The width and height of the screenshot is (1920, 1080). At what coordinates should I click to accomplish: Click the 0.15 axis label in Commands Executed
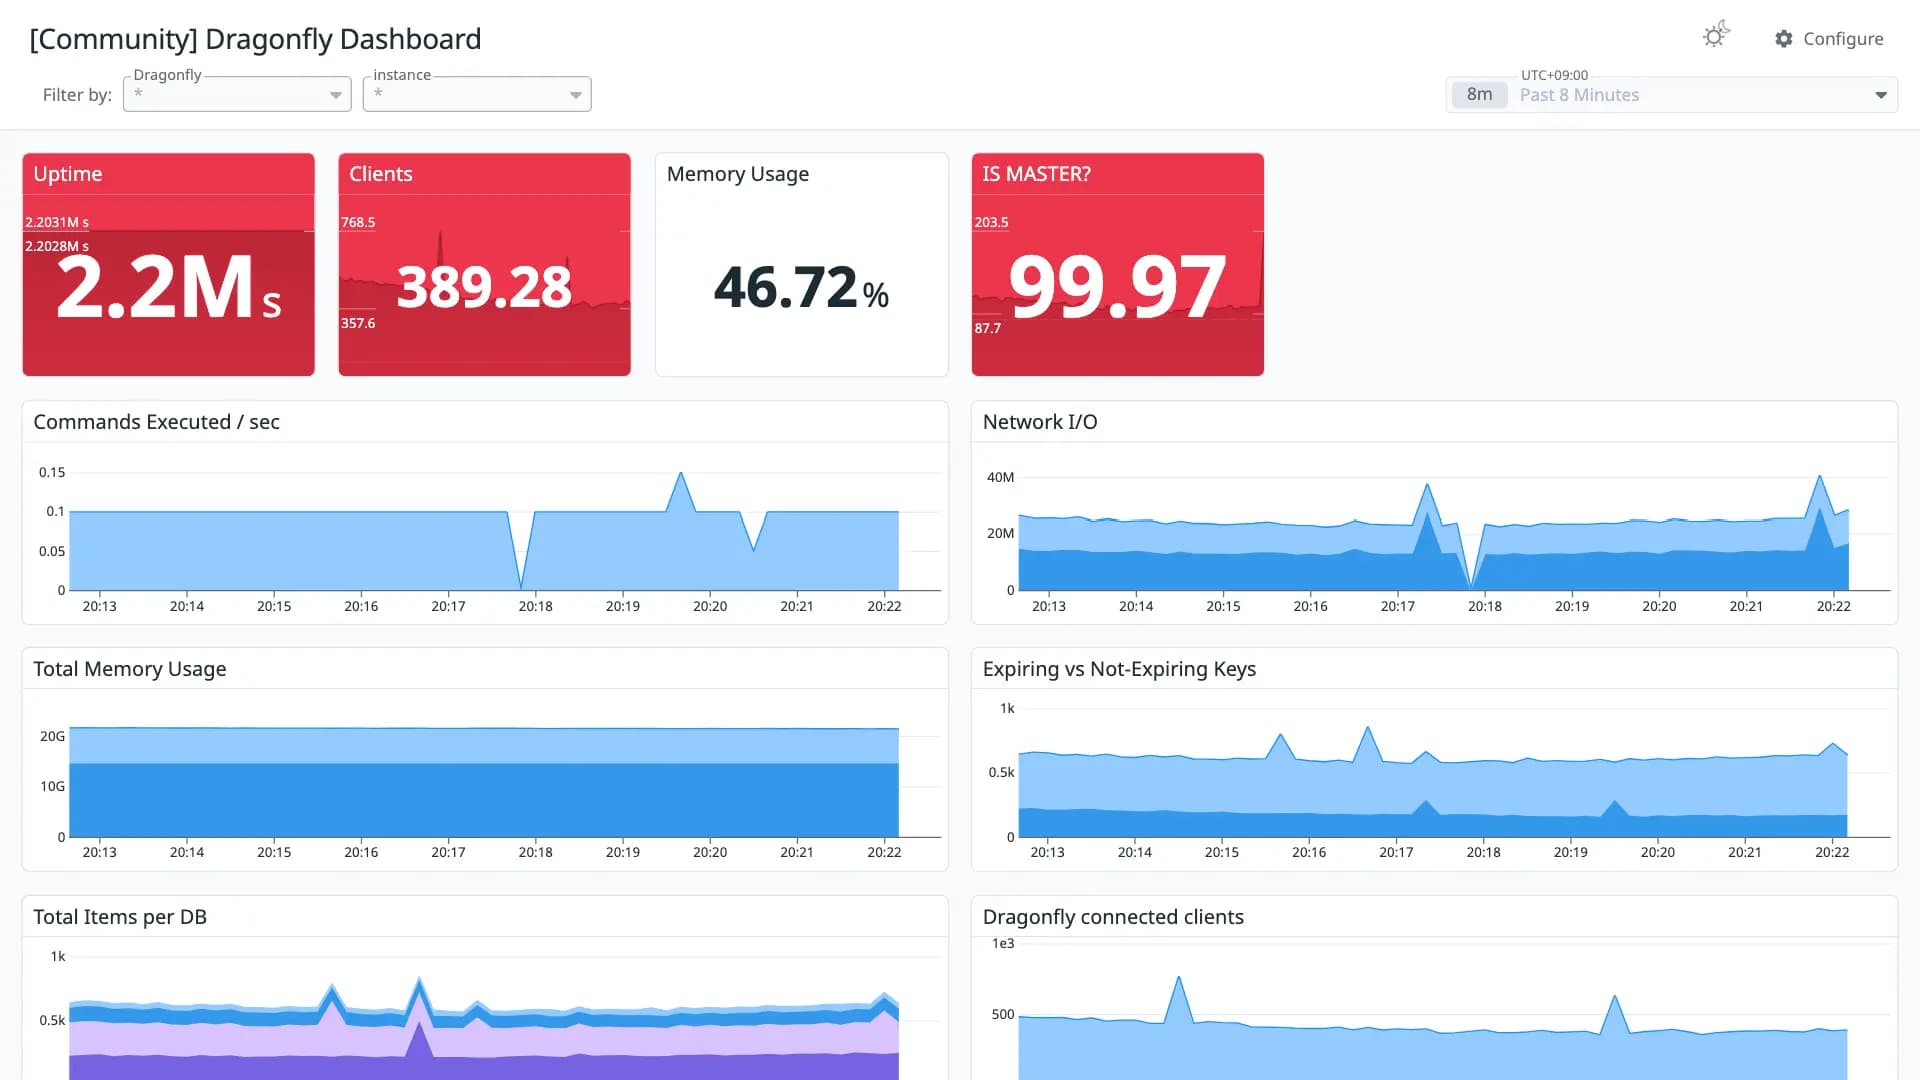click(52, 472)
